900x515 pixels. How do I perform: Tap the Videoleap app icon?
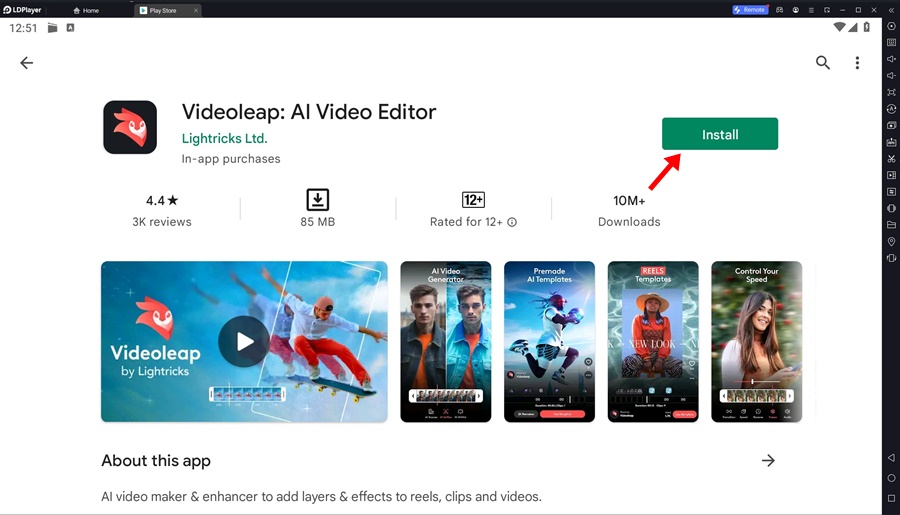[130, 127]
